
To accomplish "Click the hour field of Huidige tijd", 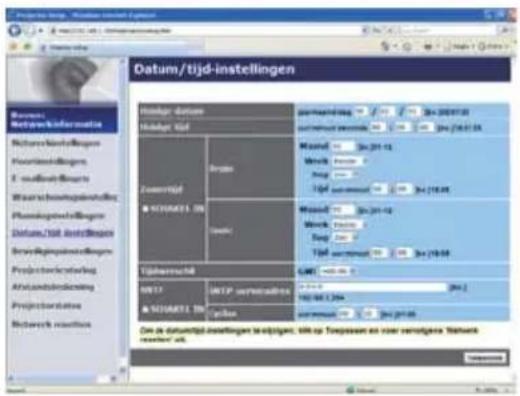I will tap(378, 127).
